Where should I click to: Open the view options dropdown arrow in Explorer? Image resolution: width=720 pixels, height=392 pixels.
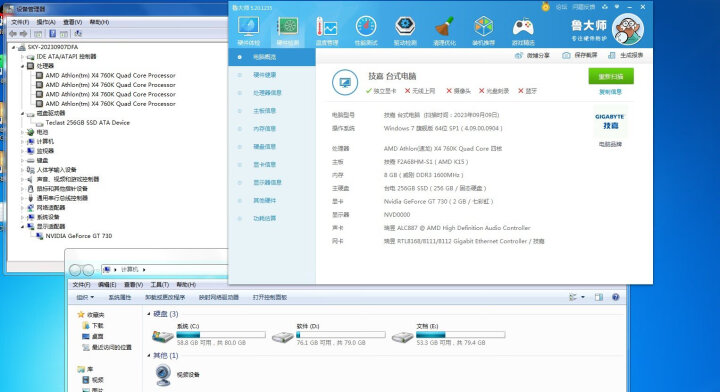point(583,297)
